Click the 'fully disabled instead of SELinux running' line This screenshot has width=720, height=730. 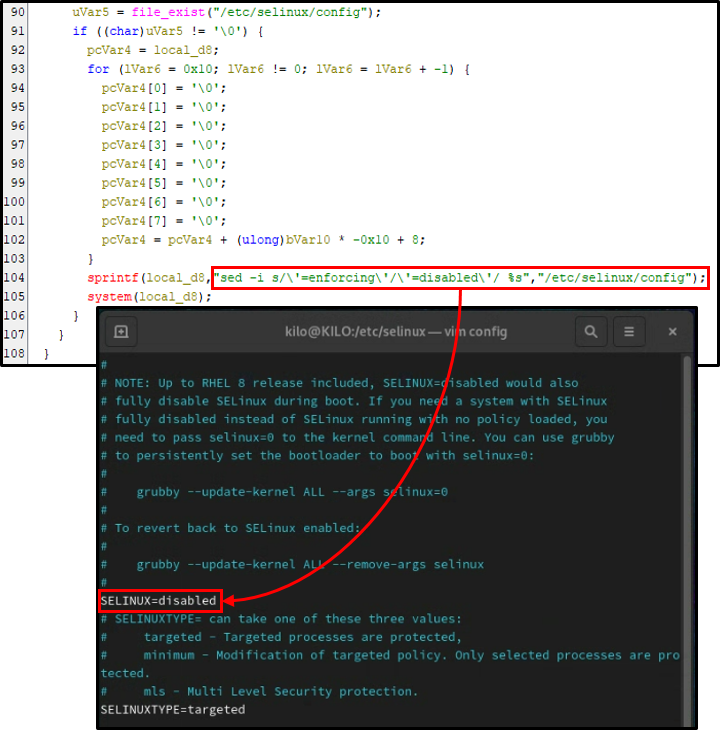(x=354, y=419)
